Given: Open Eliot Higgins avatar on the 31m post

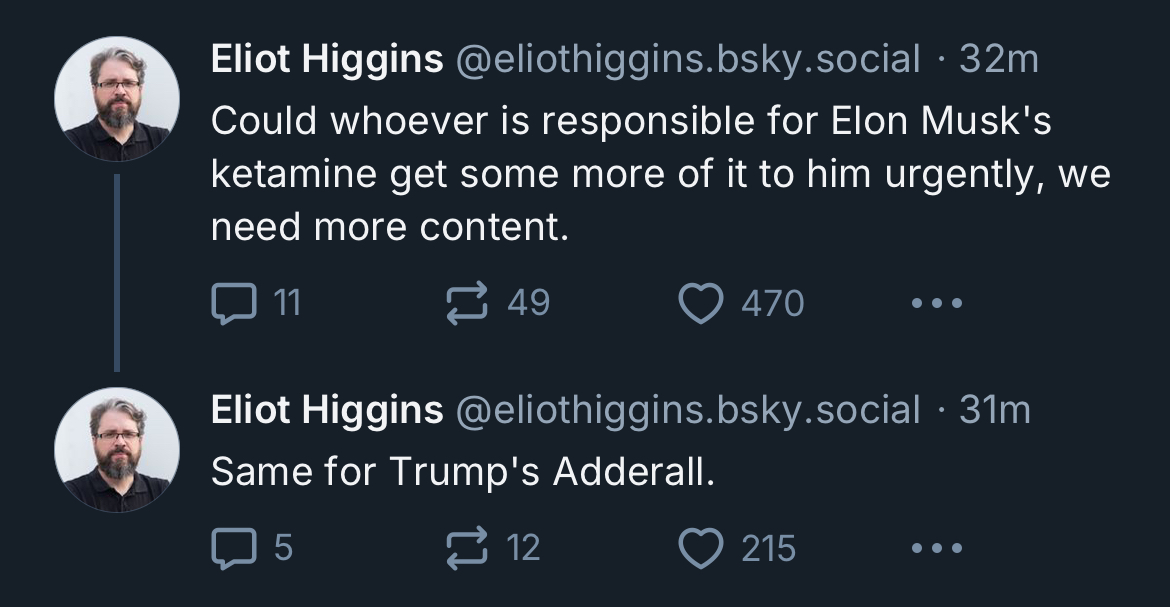Looking at the screenshot, I should (117, 449).
